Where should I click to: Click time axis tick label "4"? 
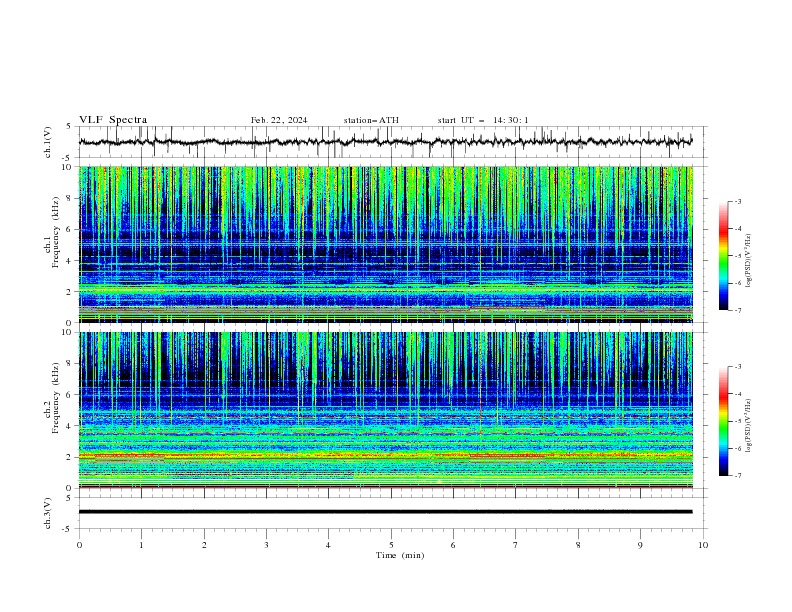(x=328, y=545)
